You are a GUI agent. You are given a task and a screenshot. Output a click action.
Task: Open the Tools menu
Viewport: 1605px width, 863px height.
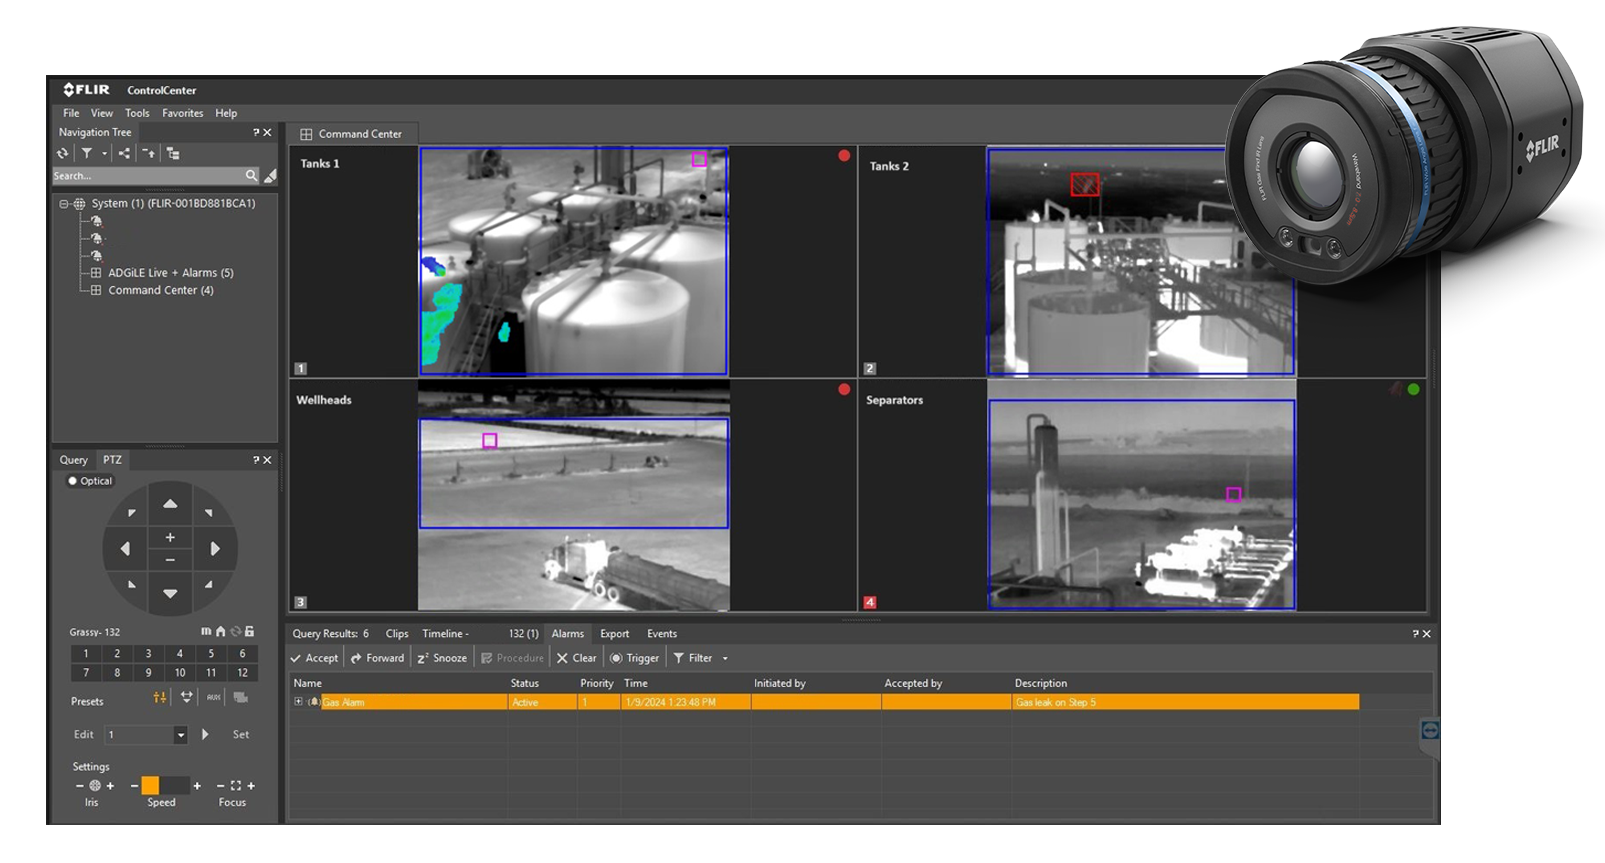(x=137, y=113)
